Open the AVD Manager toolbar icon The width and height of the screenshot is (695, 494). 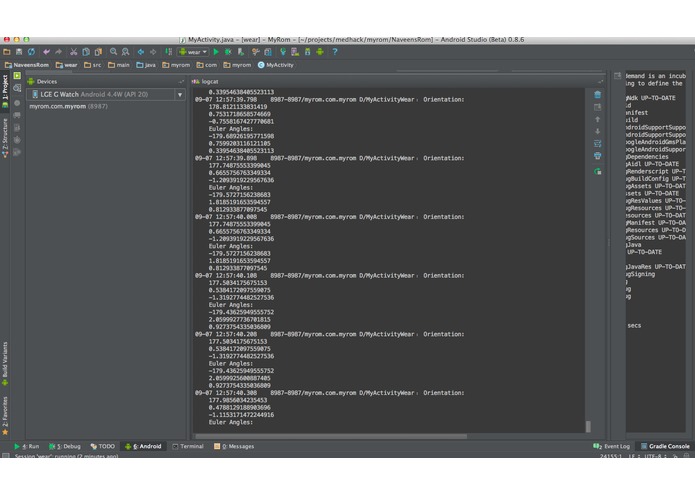295,52
